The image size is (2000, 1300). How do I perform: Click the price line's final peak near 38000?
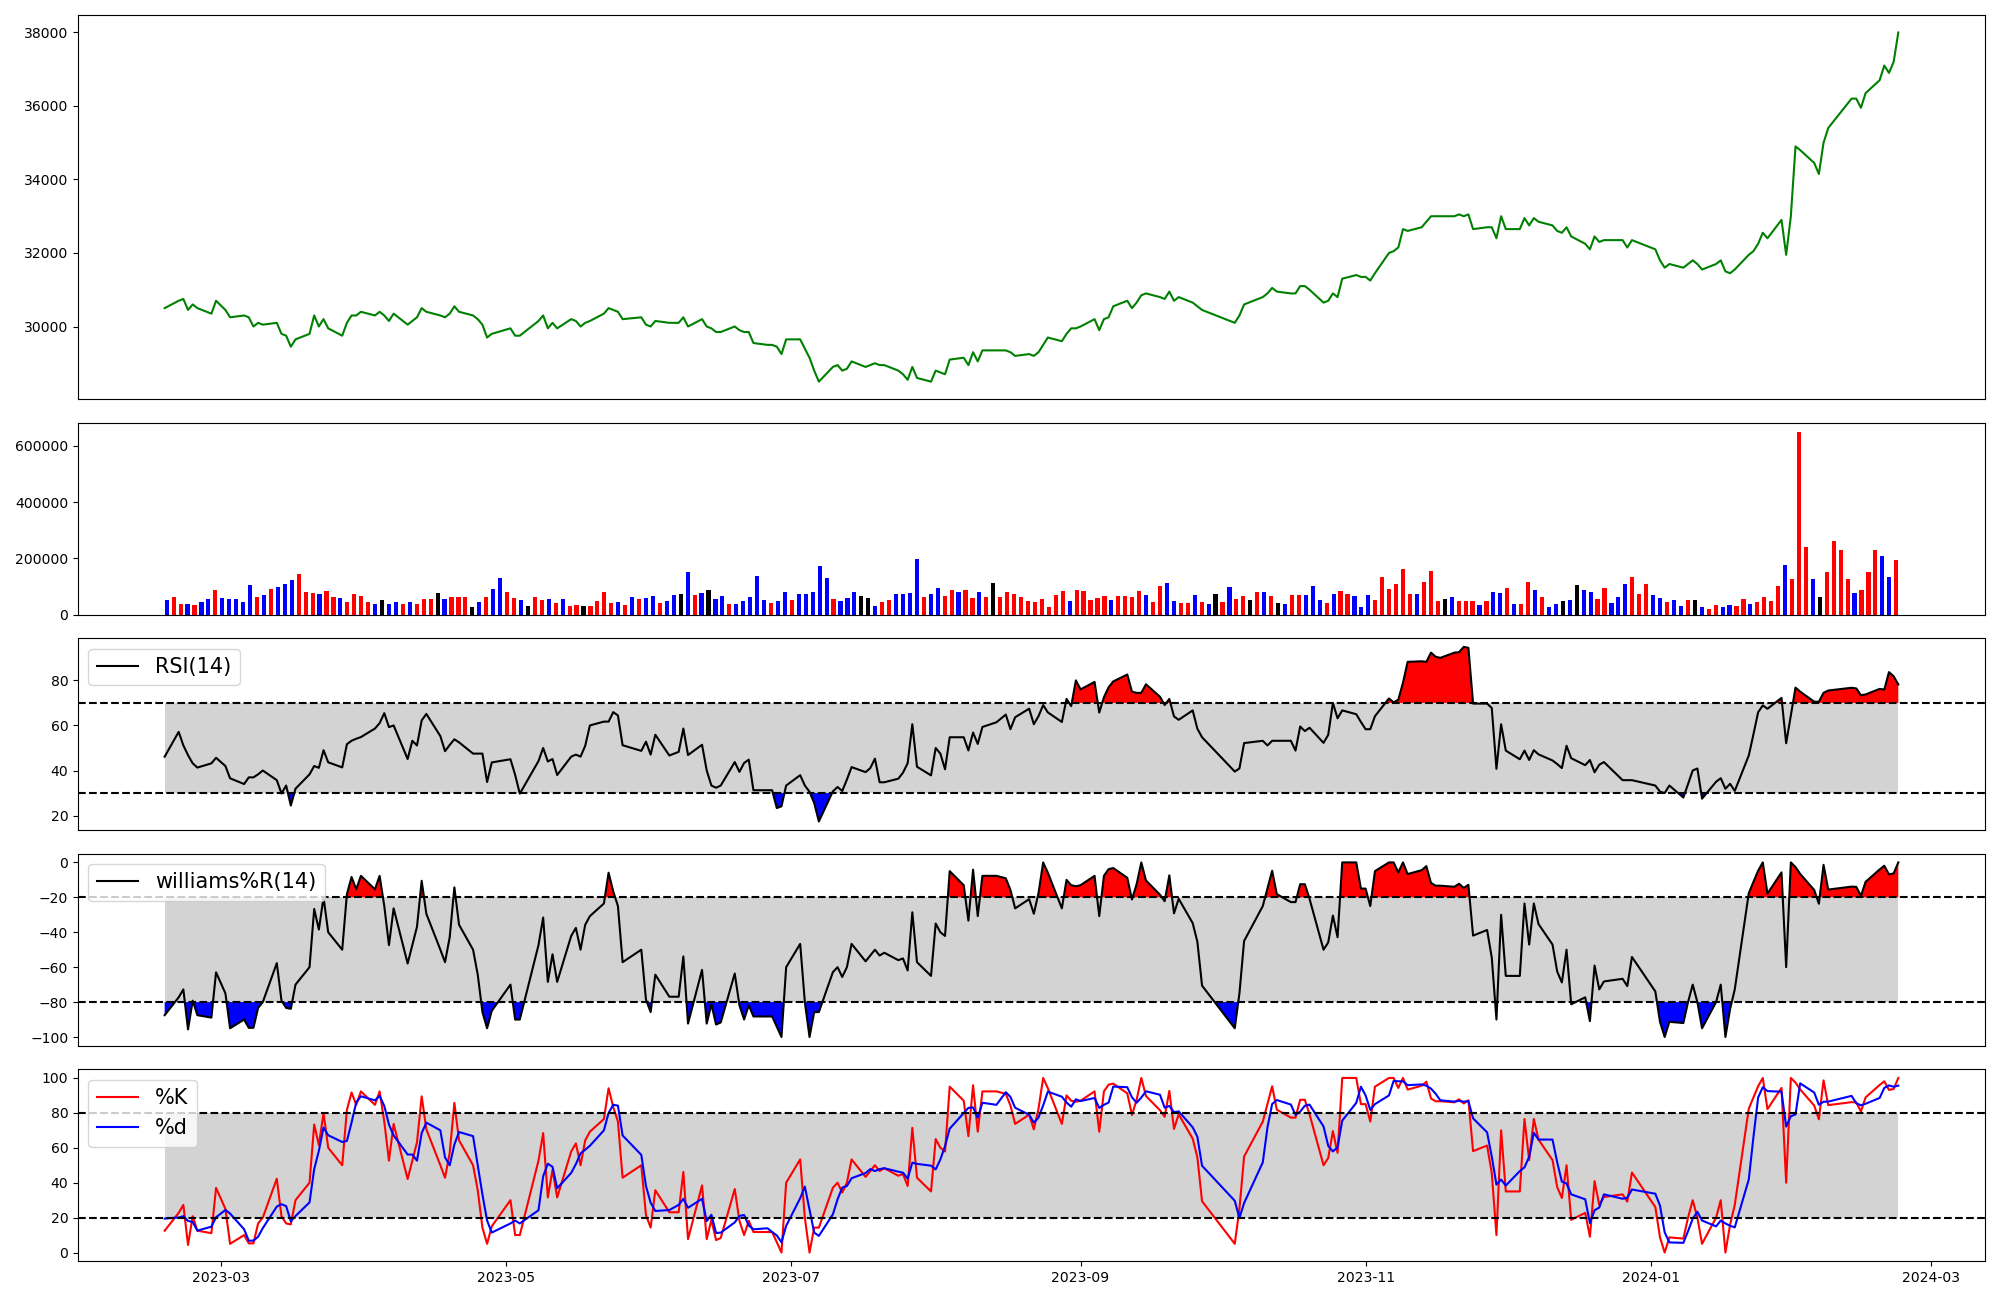point(1897,33)
